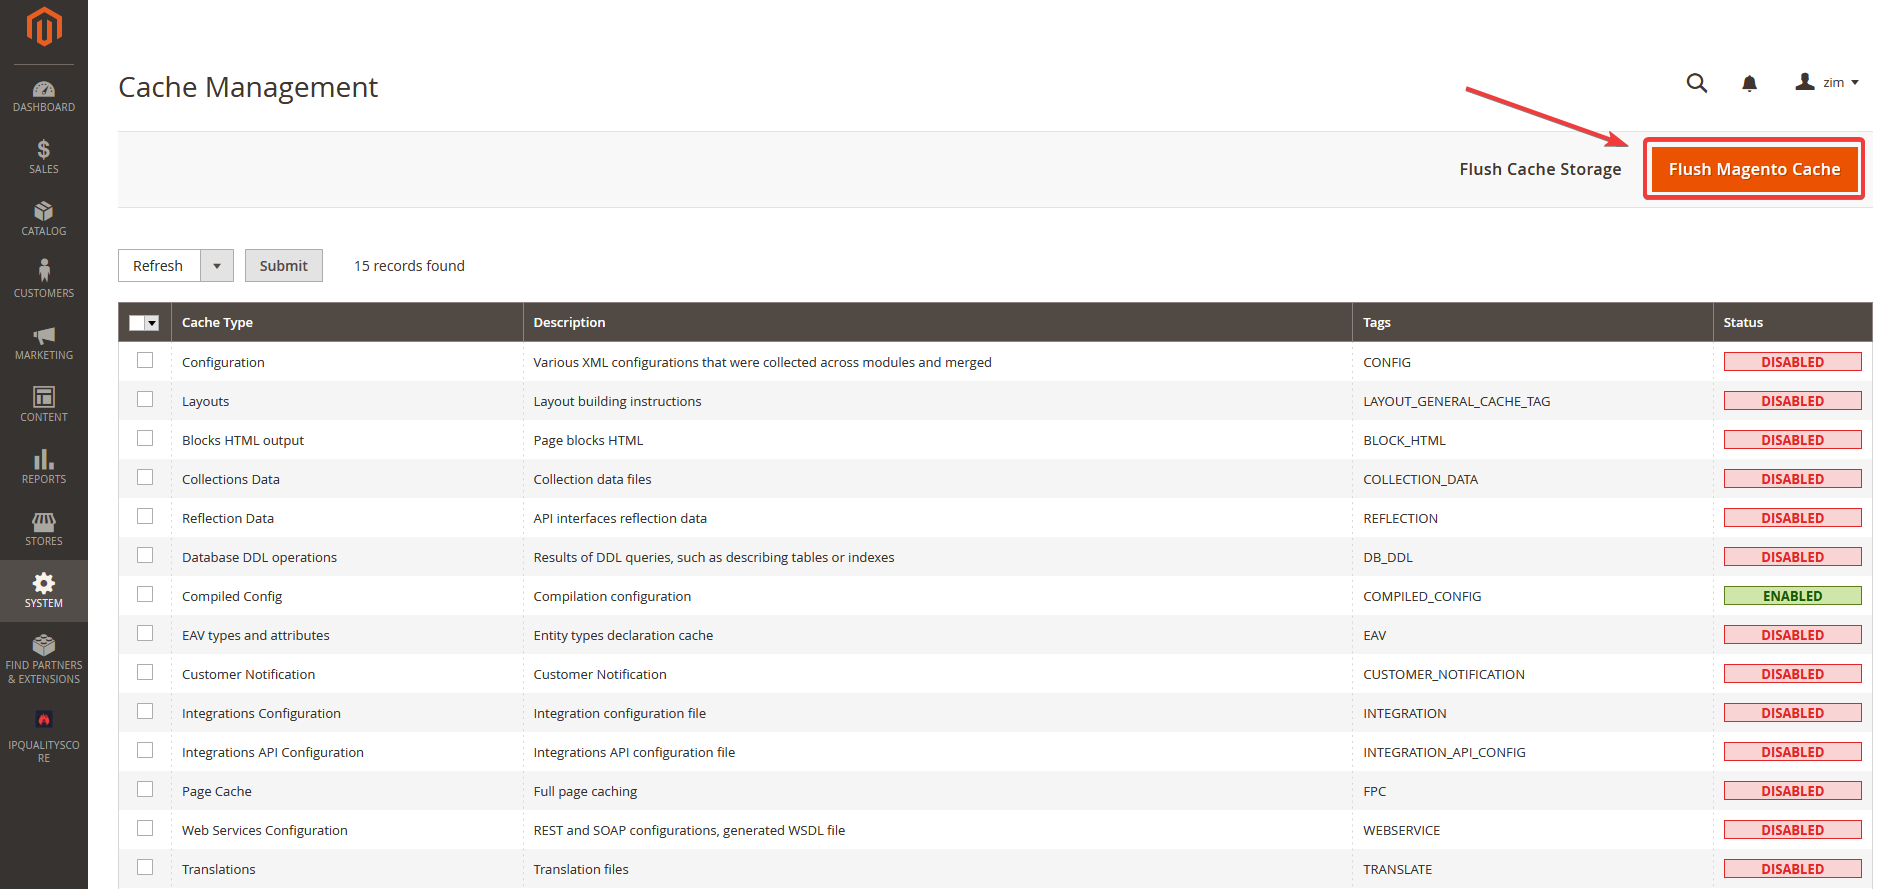The width and height of the screenshot is (1889, 889).
Task: Check the Page Cache checkbox
Action: coord(145,789)
